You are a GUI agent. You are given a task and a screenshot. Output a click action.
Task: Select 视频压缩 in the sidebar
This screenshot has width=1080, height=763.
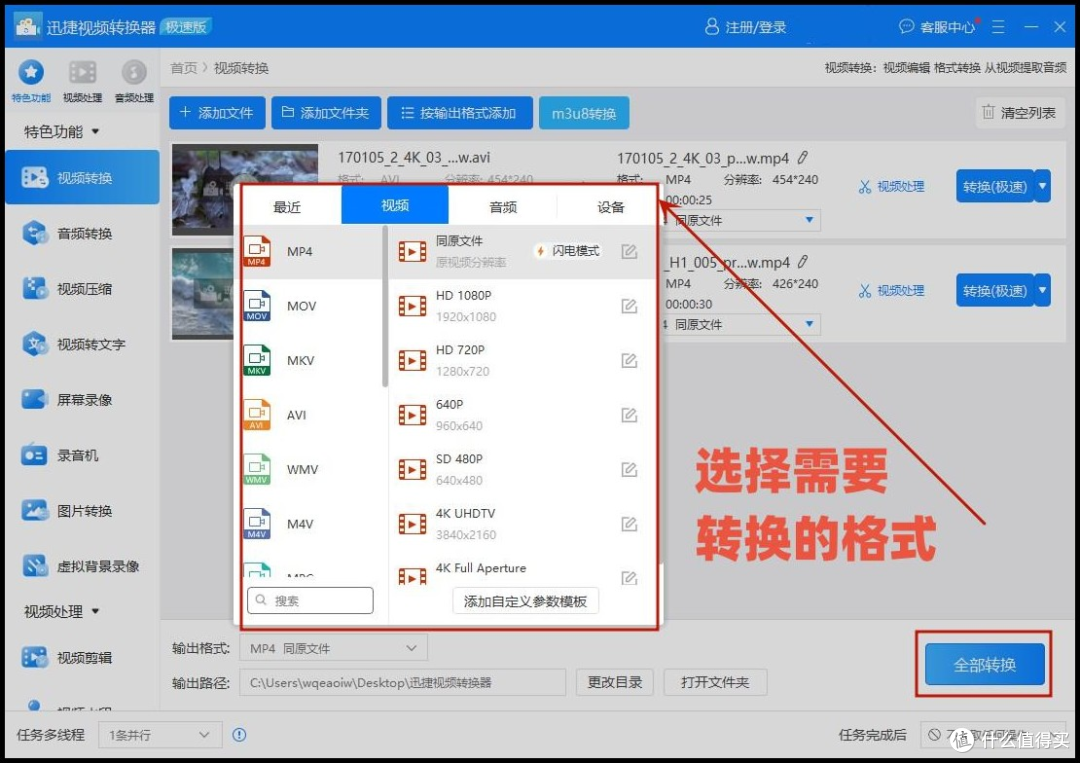(x=83, y=289)
